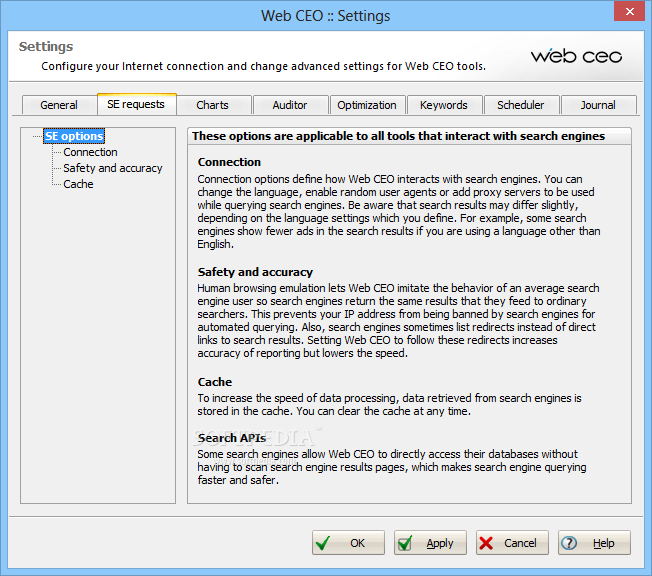Click the Connection heading in description pane
The width and height of the screenshot is (652, 576).
[x=229, y=162]
